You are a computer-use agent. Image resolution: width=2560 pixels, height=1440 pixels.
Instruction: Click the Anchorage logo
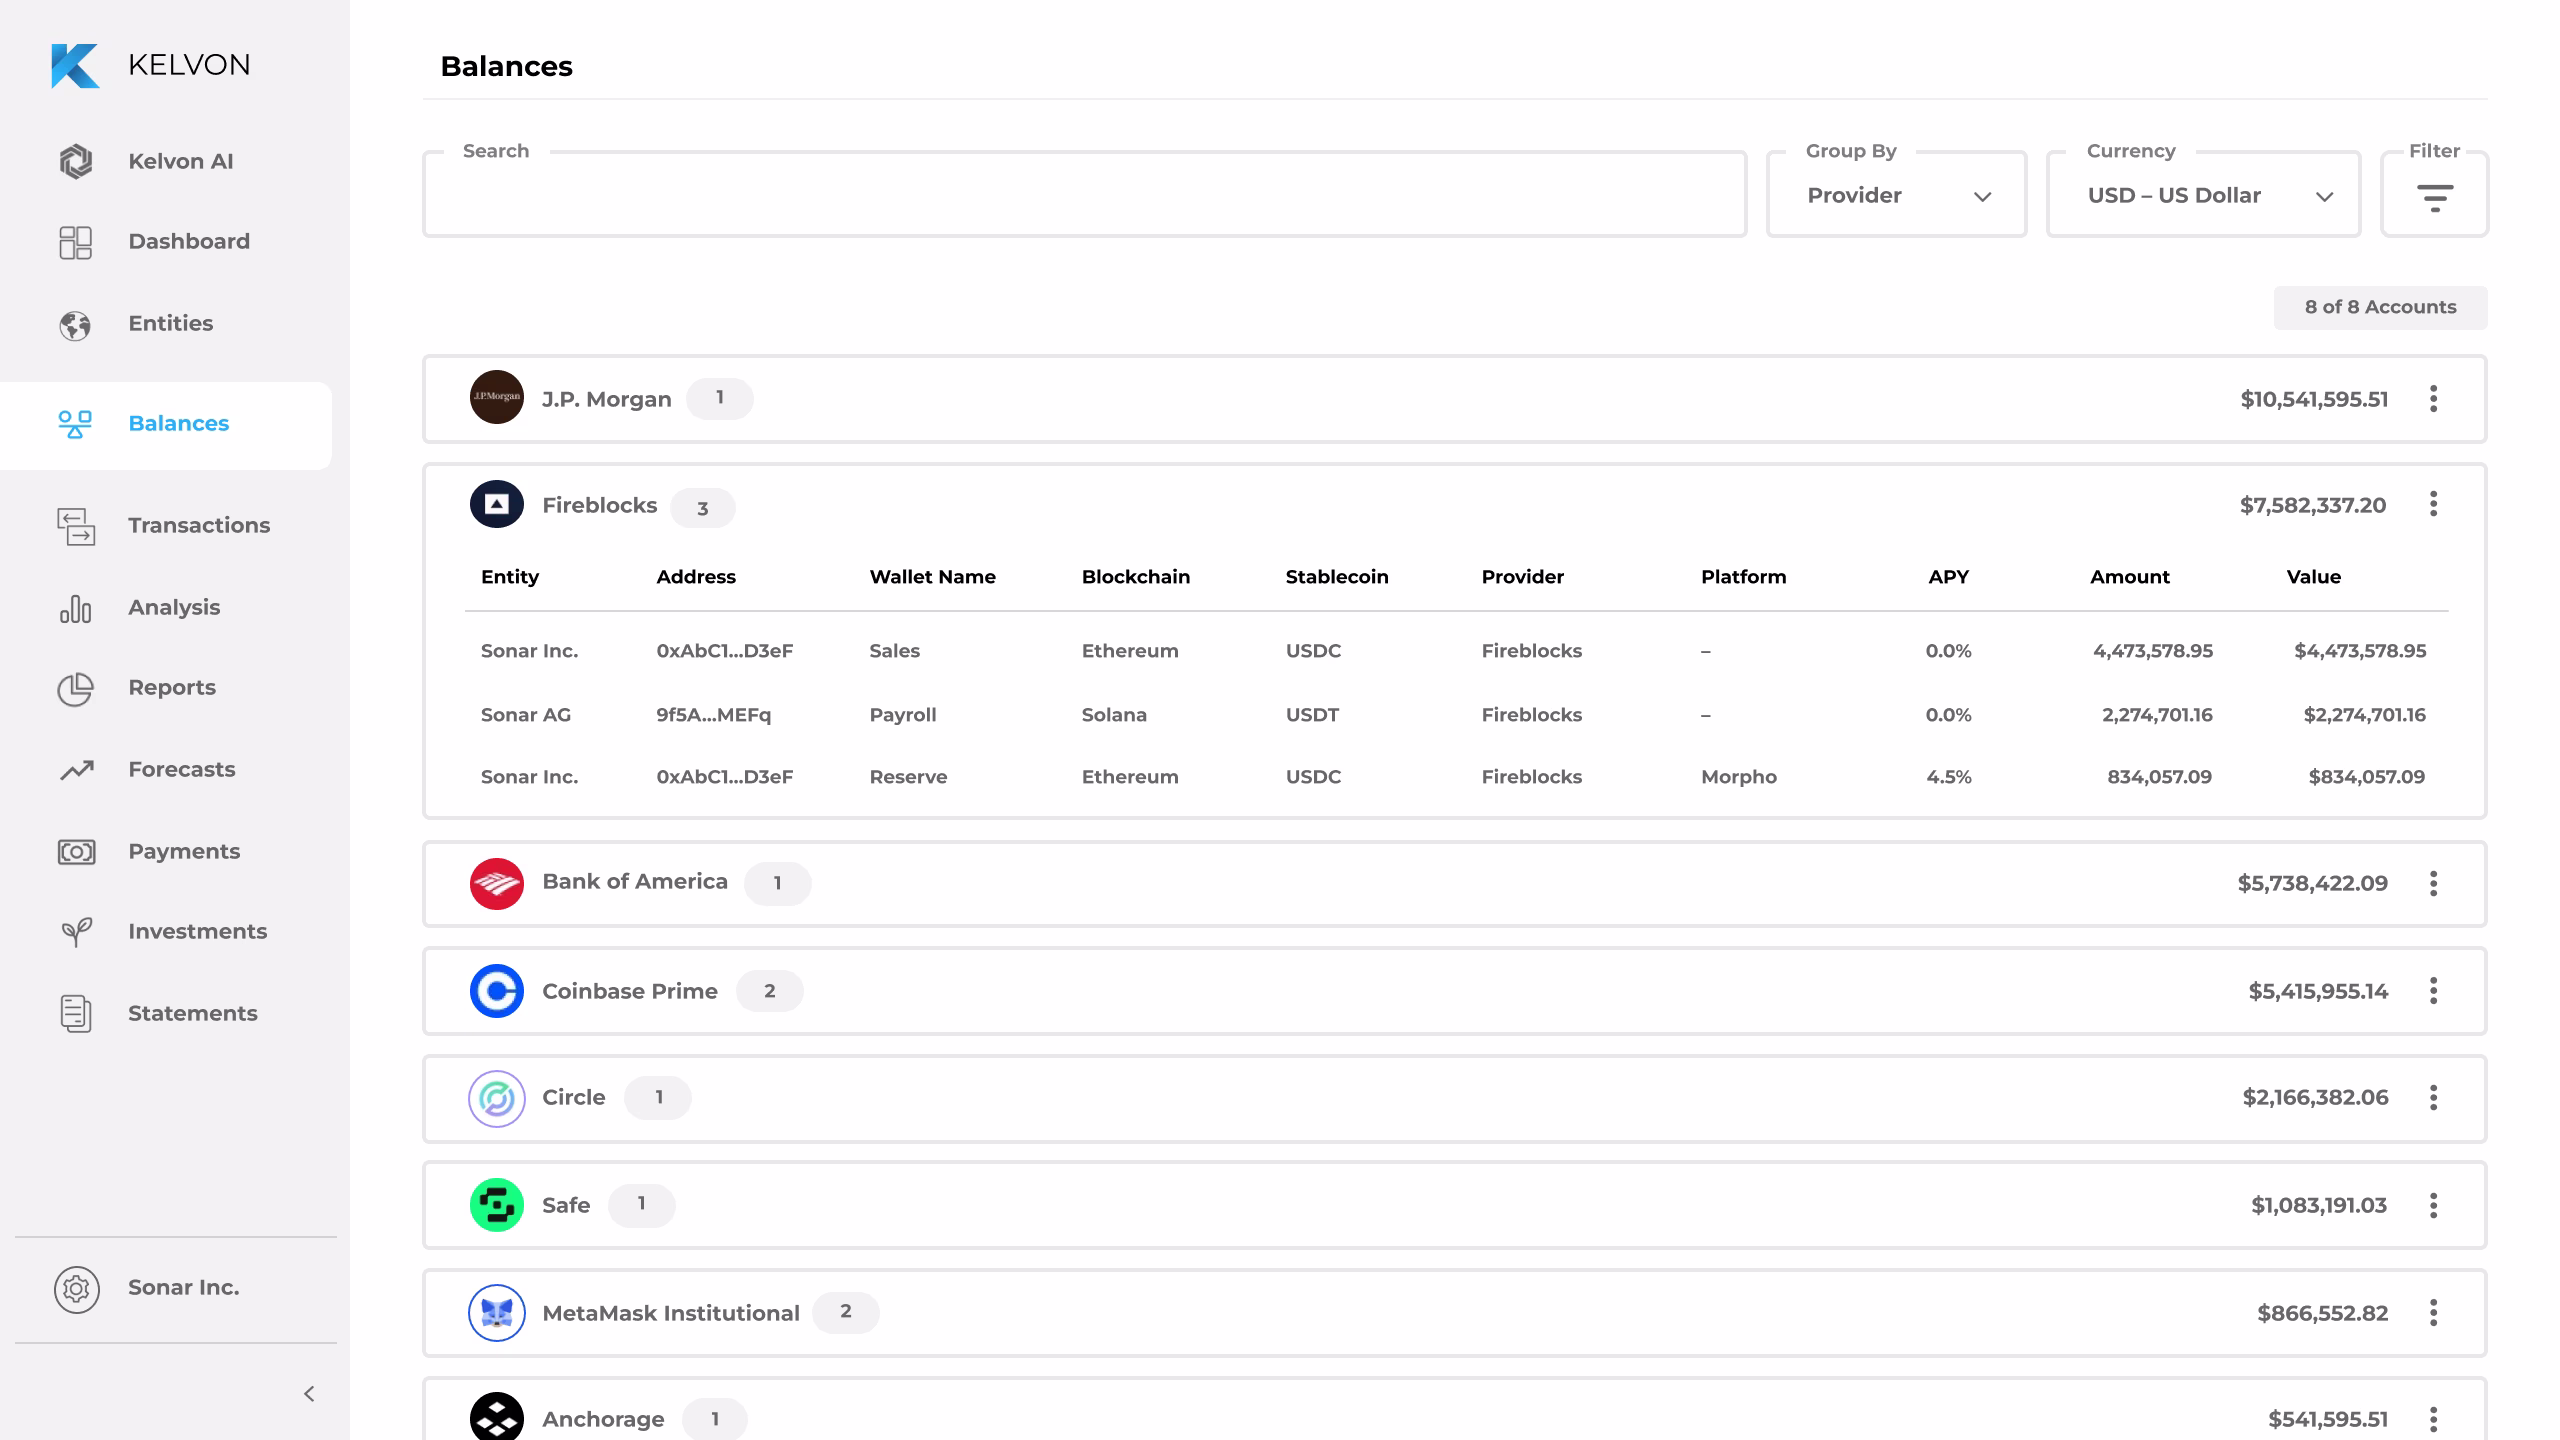coord(497,1417)
